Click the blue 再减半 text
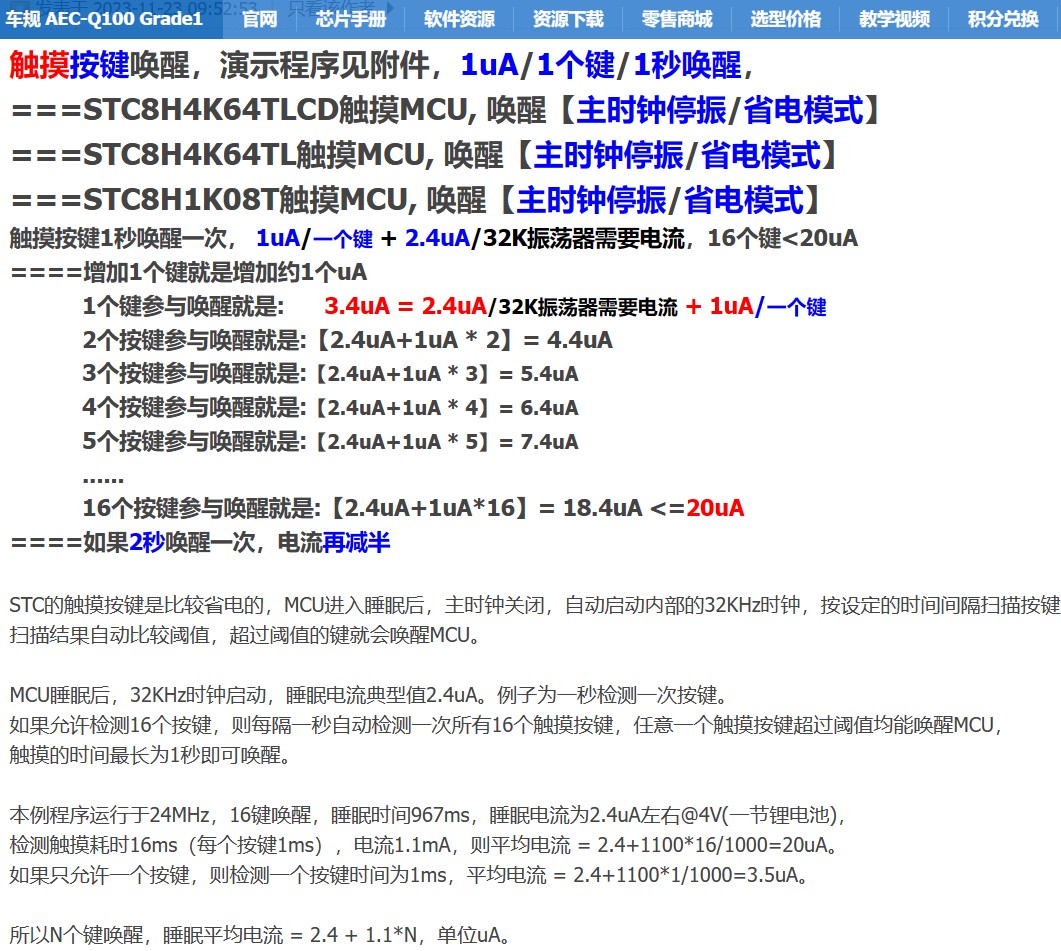The height and width of the screenshot is (951, 1061). [x=357, y=542]
